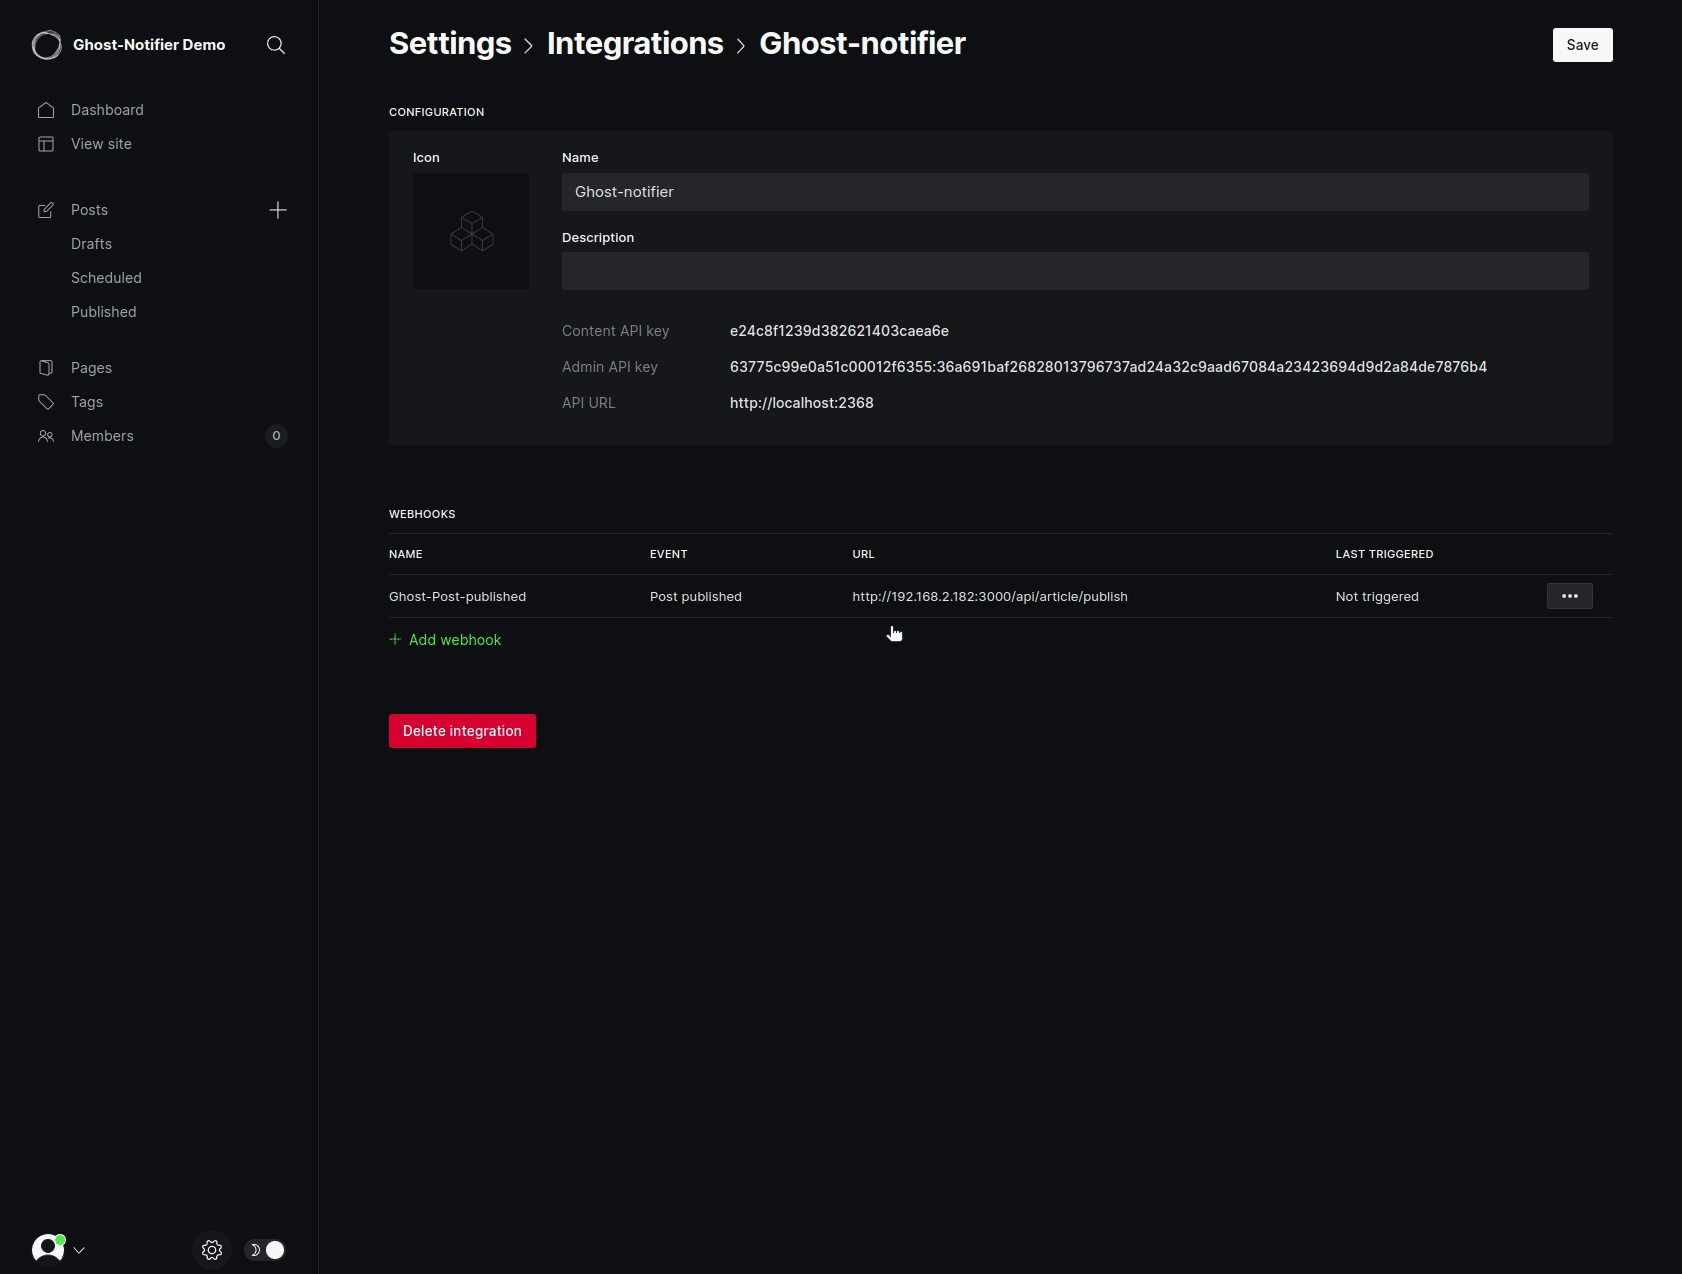This screenshot has height=1274, width=1682.
Task: Go to Members section
Action: coord(102,436)
